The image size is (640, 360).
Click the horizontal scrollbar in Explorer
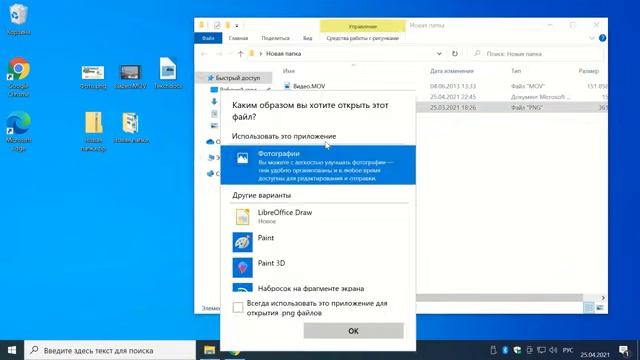tap(499, 298)
